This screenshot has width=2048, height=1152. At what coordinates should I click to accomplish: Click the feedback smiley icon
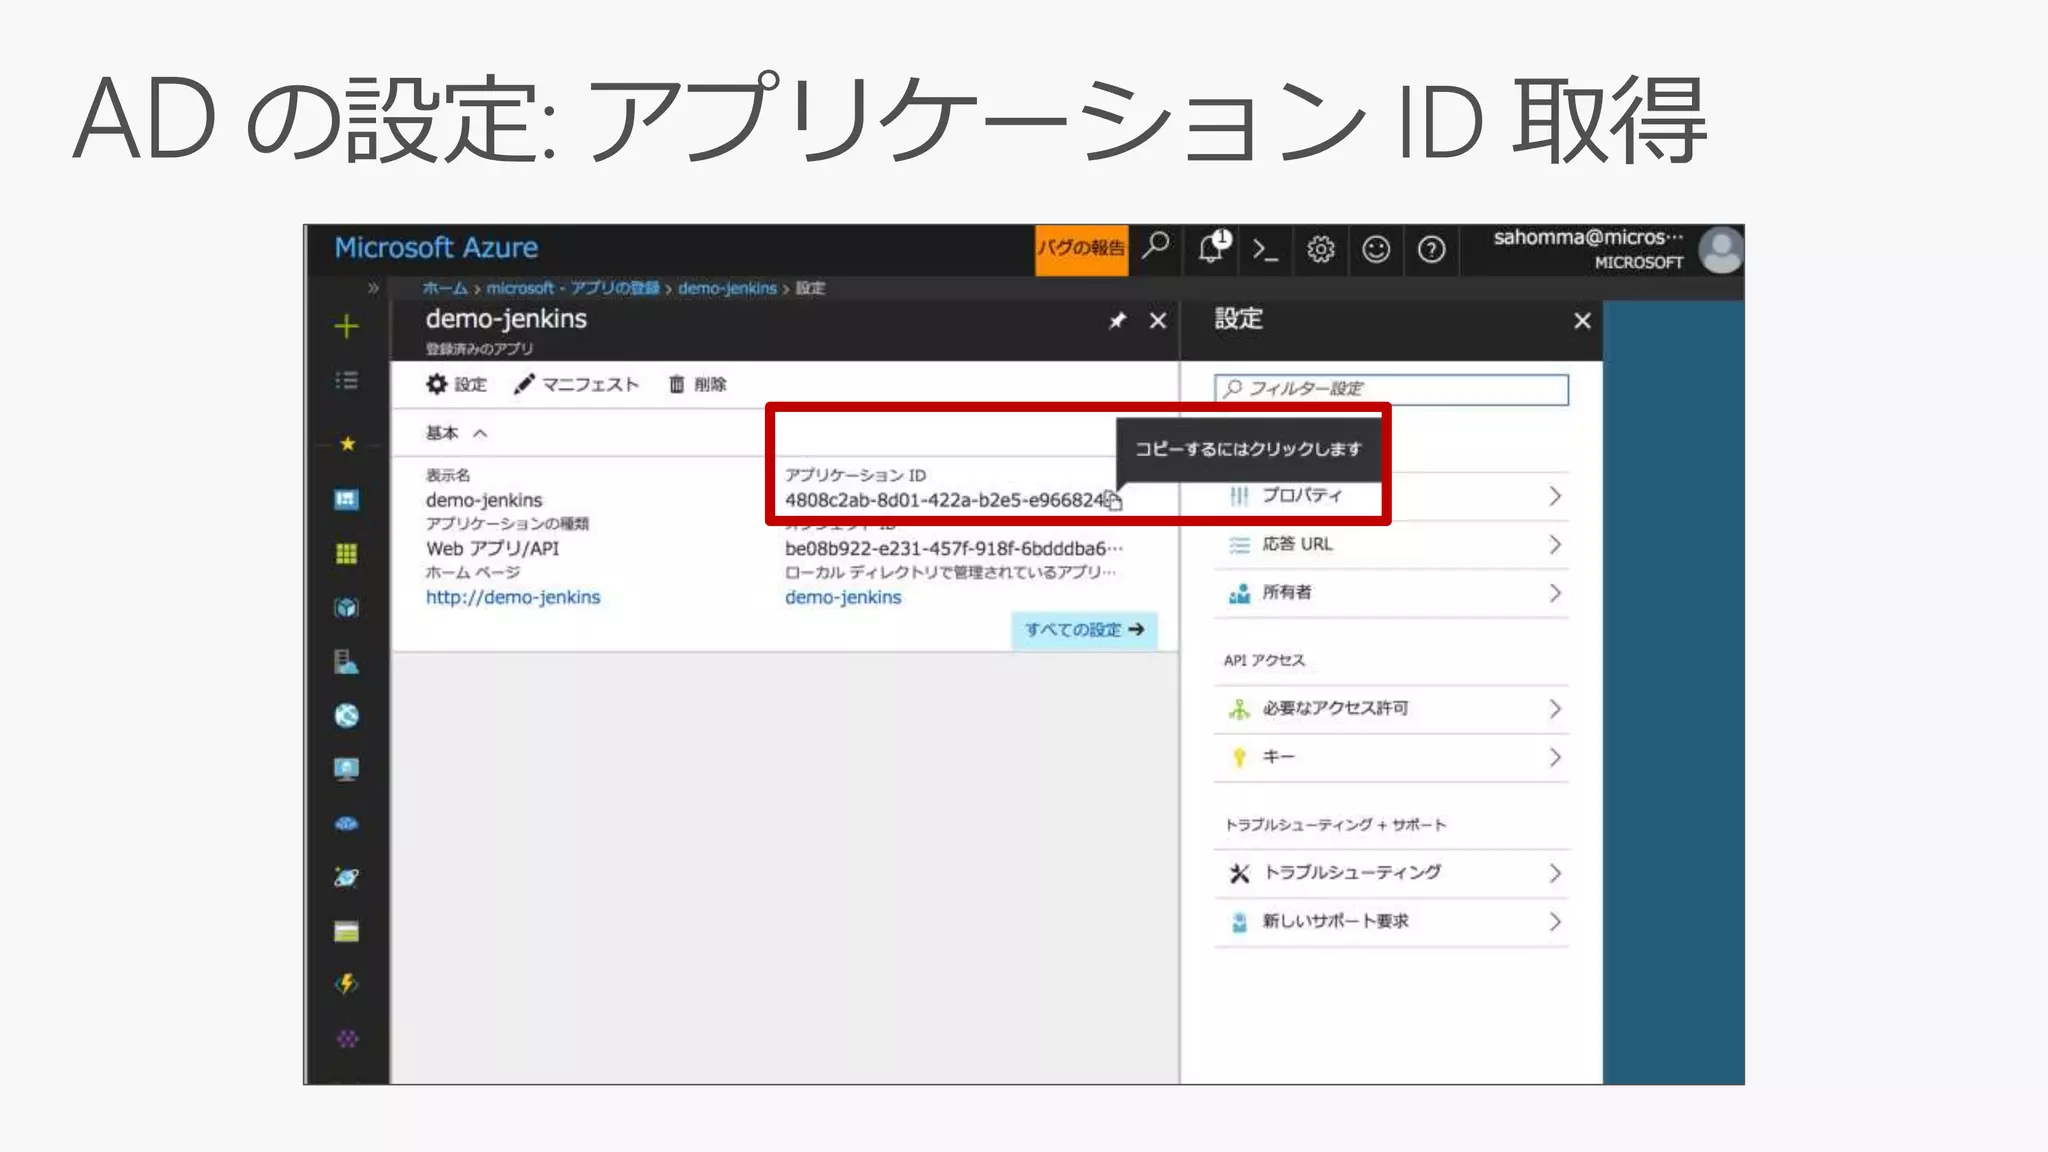[x=1376, y=250]
